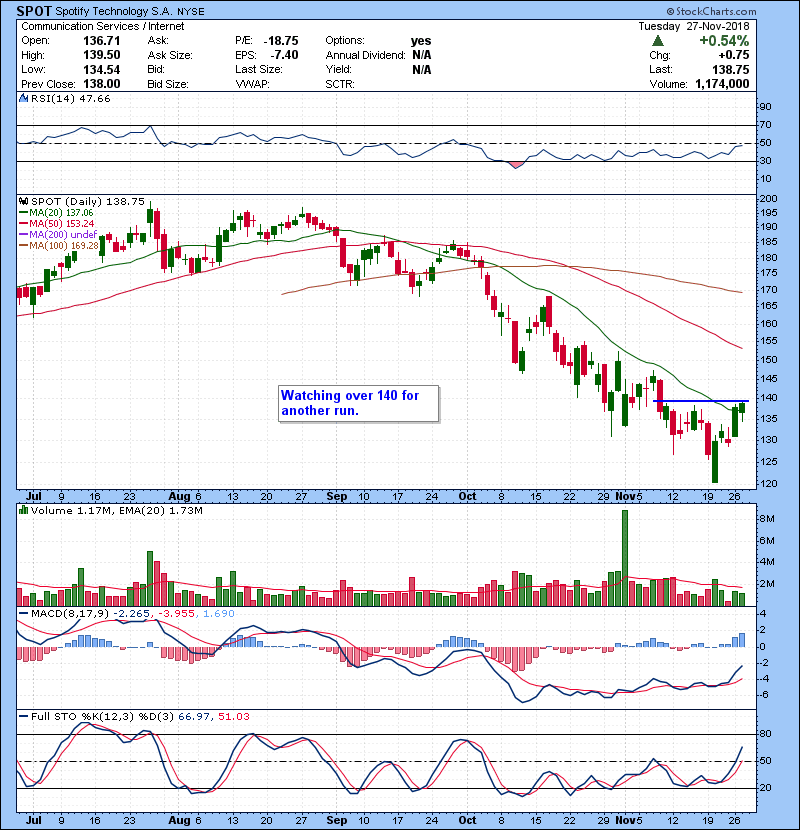Click the MA(100) 169.28 legend entry

tap(59, 245)
